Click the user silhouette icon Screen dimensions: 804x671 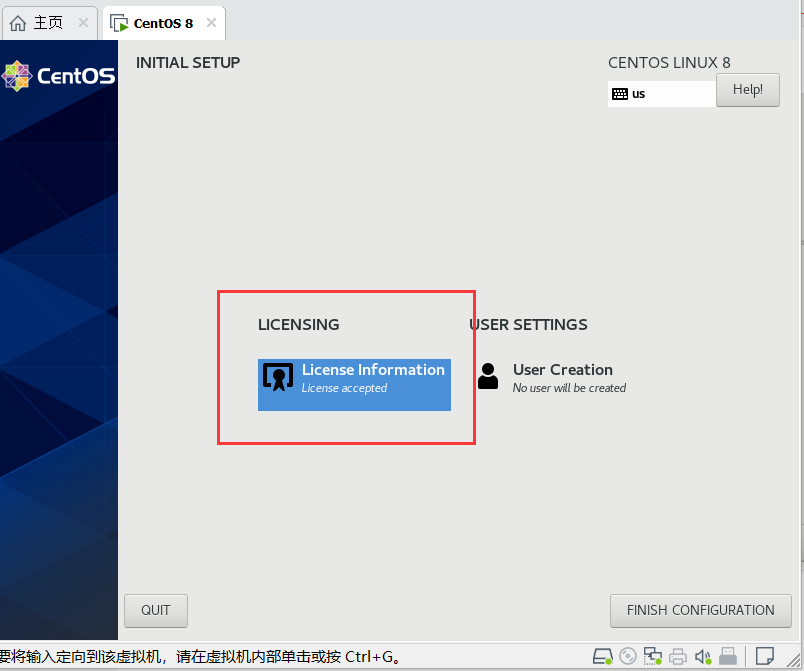(488, 377)
